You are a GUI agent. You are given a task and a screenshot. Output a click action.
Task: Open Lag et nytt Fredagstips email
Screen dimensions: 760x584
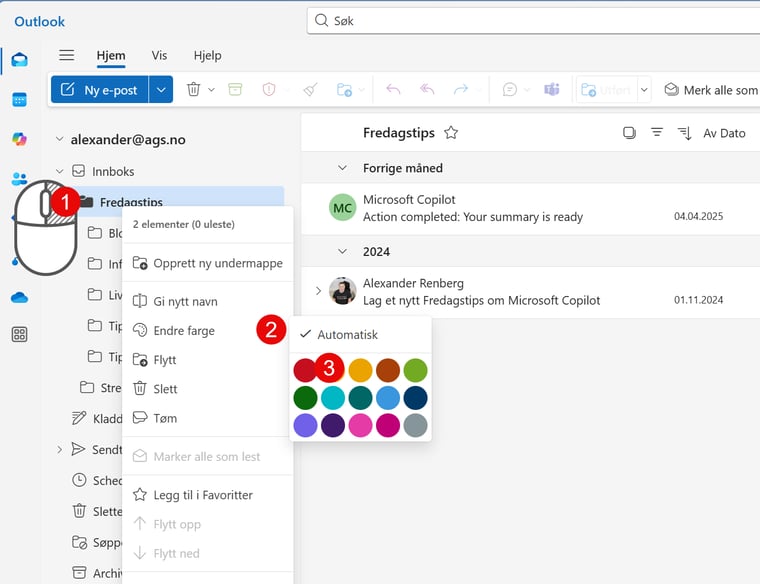[530, 292]
